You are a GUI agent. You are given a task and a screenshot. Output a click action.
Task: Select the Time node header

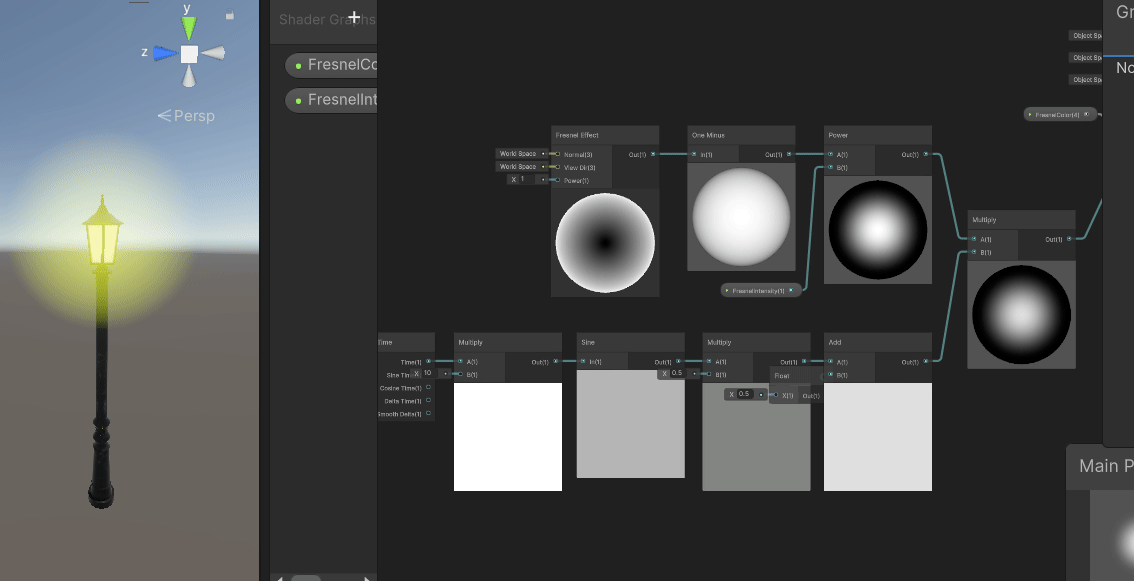pyautogui.click(x=406, y=342)
